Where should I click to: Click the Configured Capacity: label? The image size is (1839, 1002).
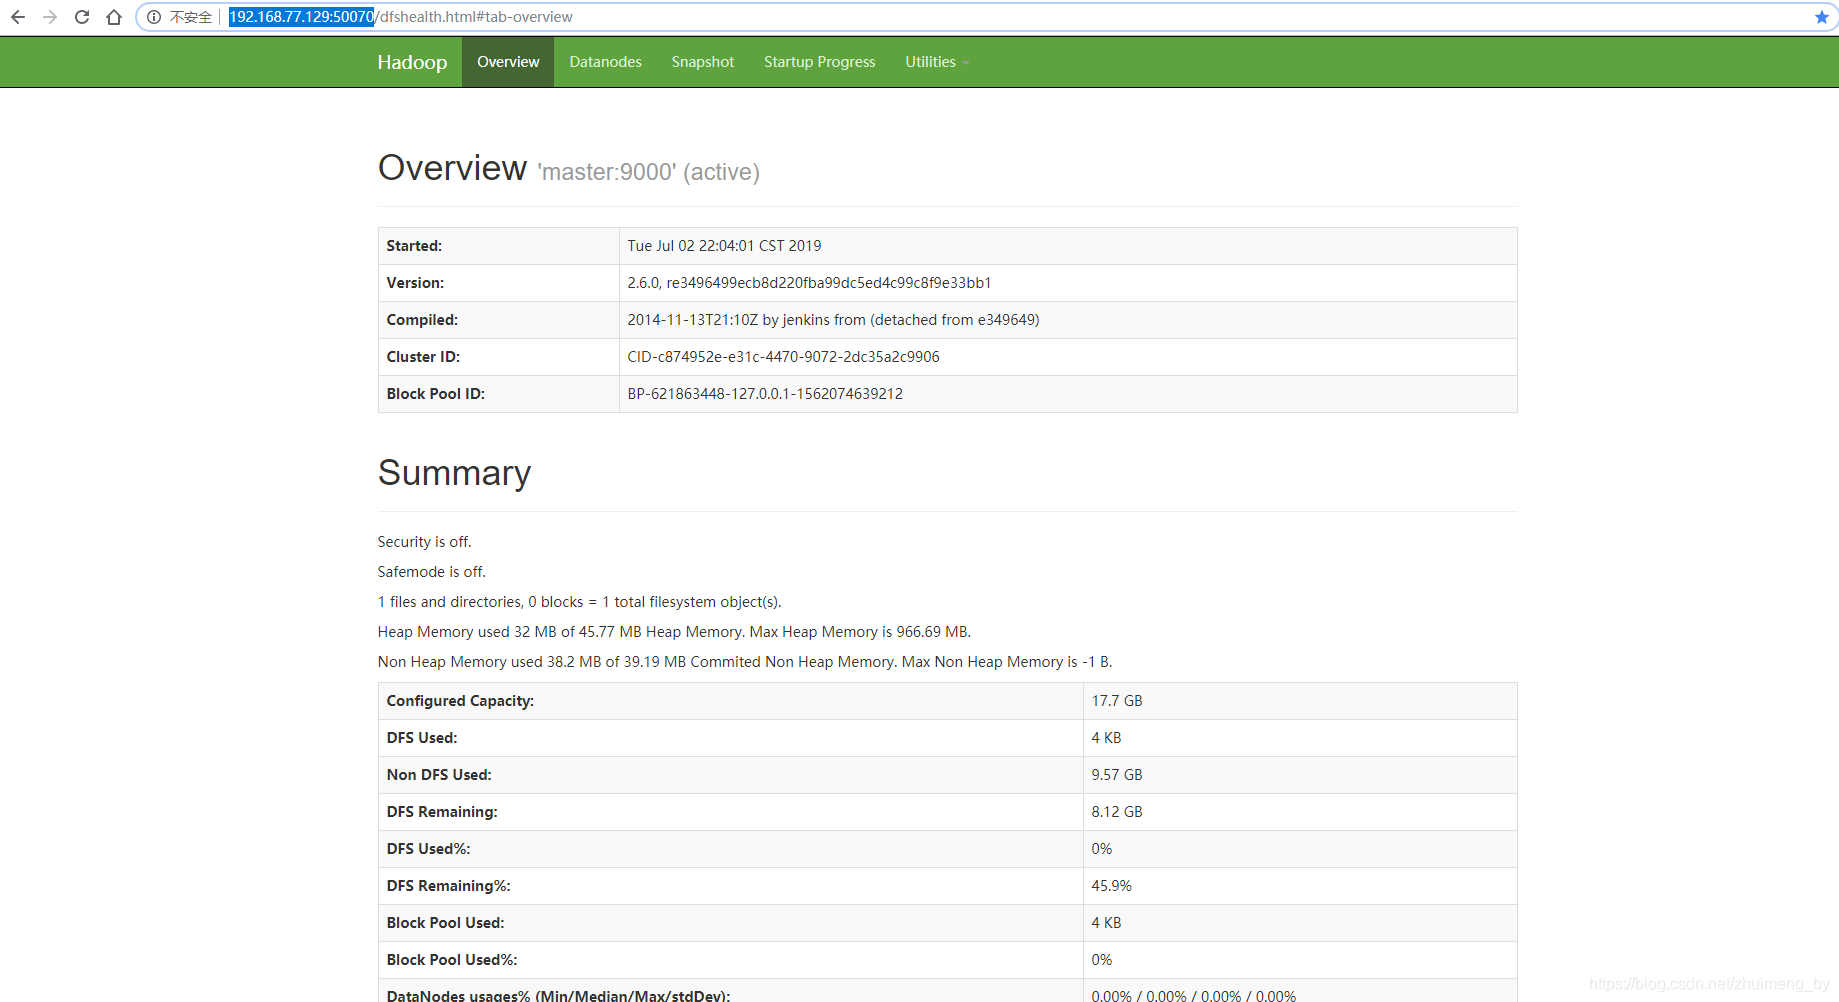tap(460, 701)
